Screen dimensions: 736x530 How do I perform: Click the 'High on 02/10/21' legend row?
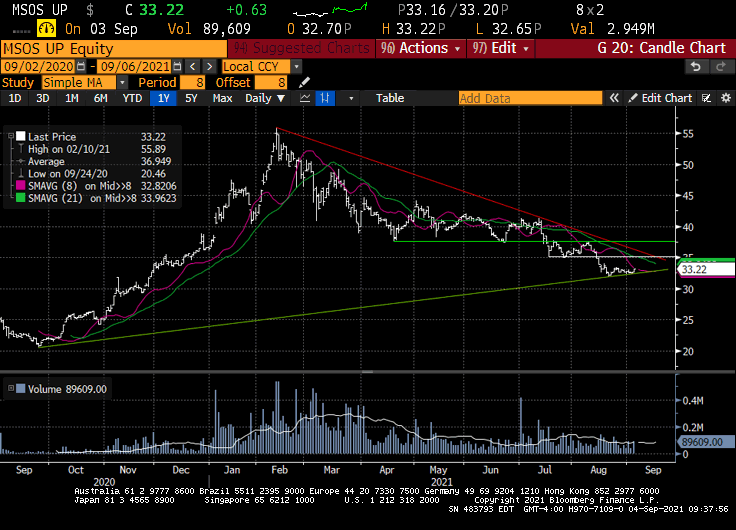click(96, 149)
